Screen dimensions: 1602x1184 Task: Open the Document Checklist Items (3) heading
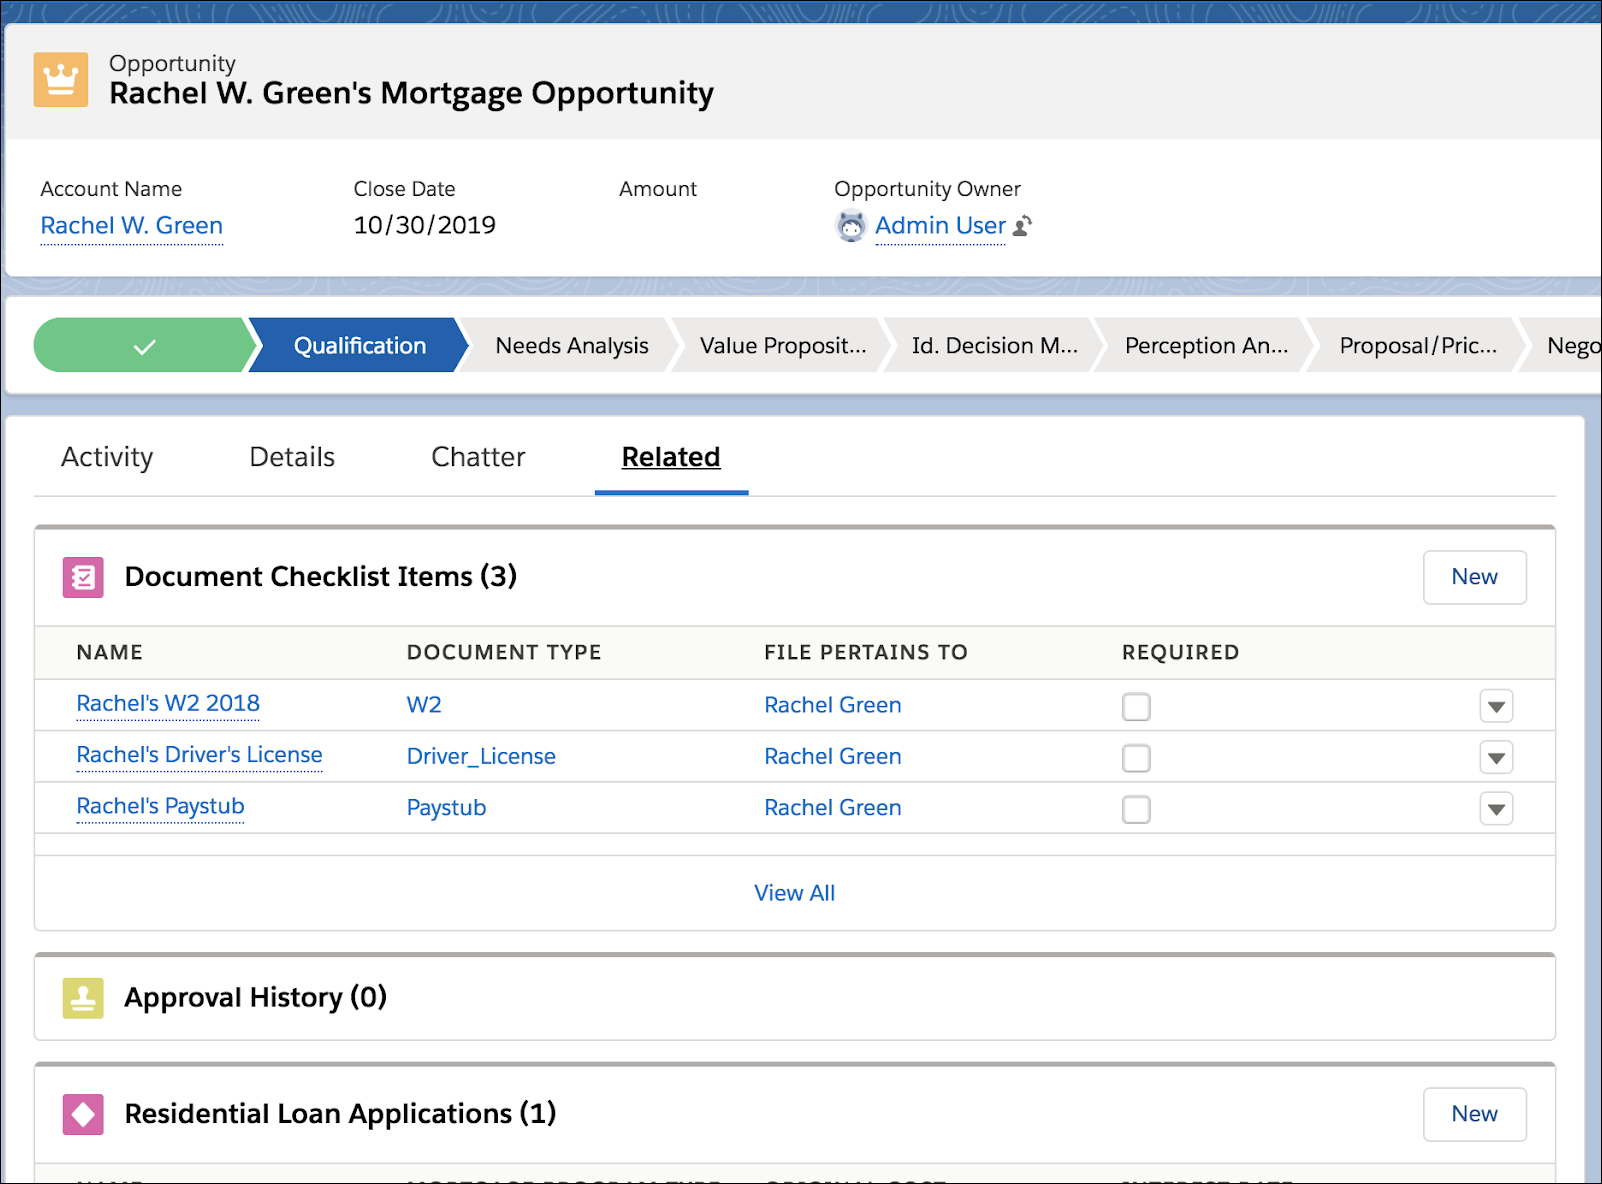tap(321, 577)
